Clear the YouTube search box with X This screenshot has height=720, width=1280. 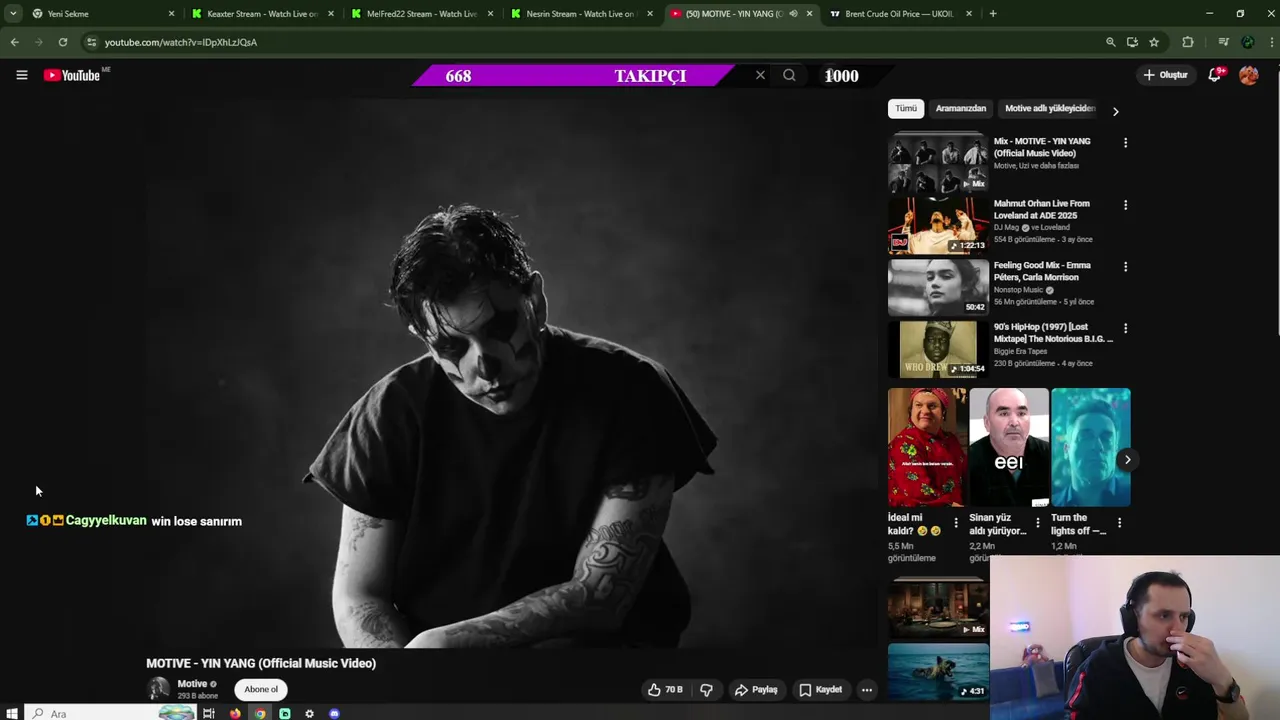click(760, 75)
